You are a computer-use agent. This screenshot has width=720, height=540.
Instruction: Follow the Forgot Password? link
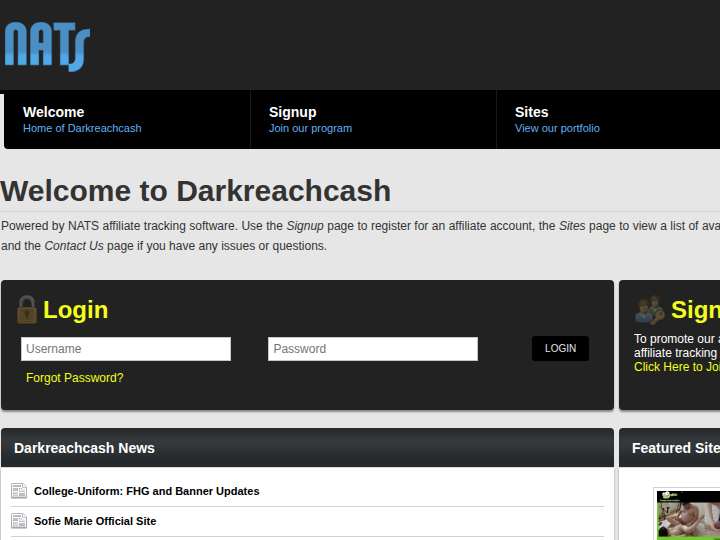pyautogui.click(x=75, y=378)
